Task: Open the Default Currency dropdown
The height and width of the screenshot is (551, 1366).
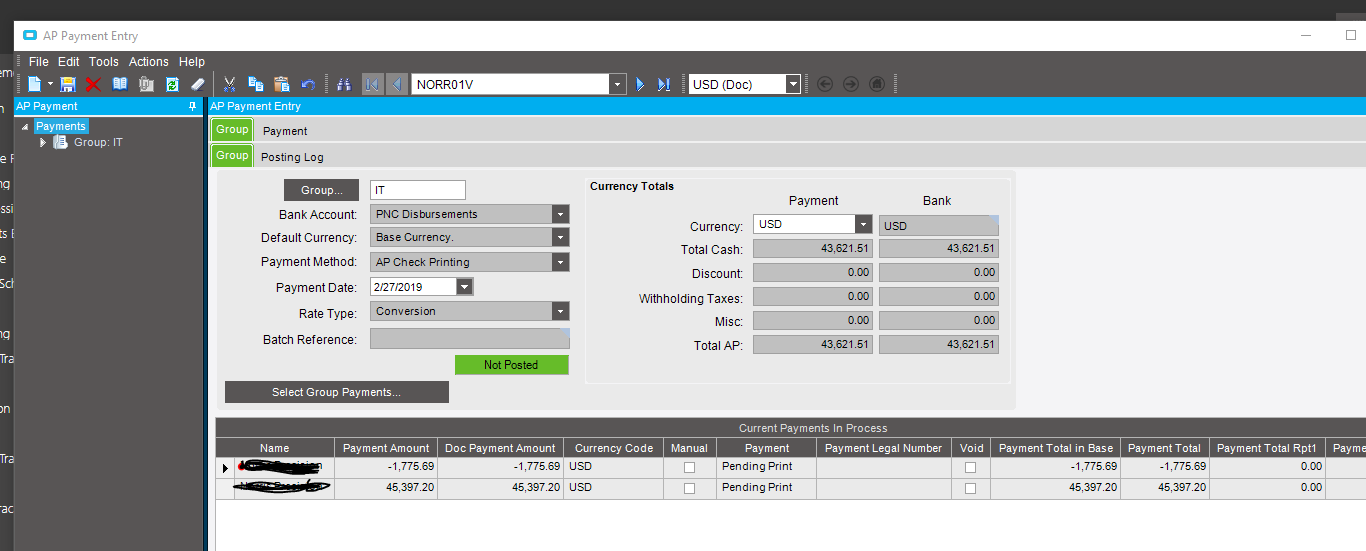Action: [x=560, y=237]
